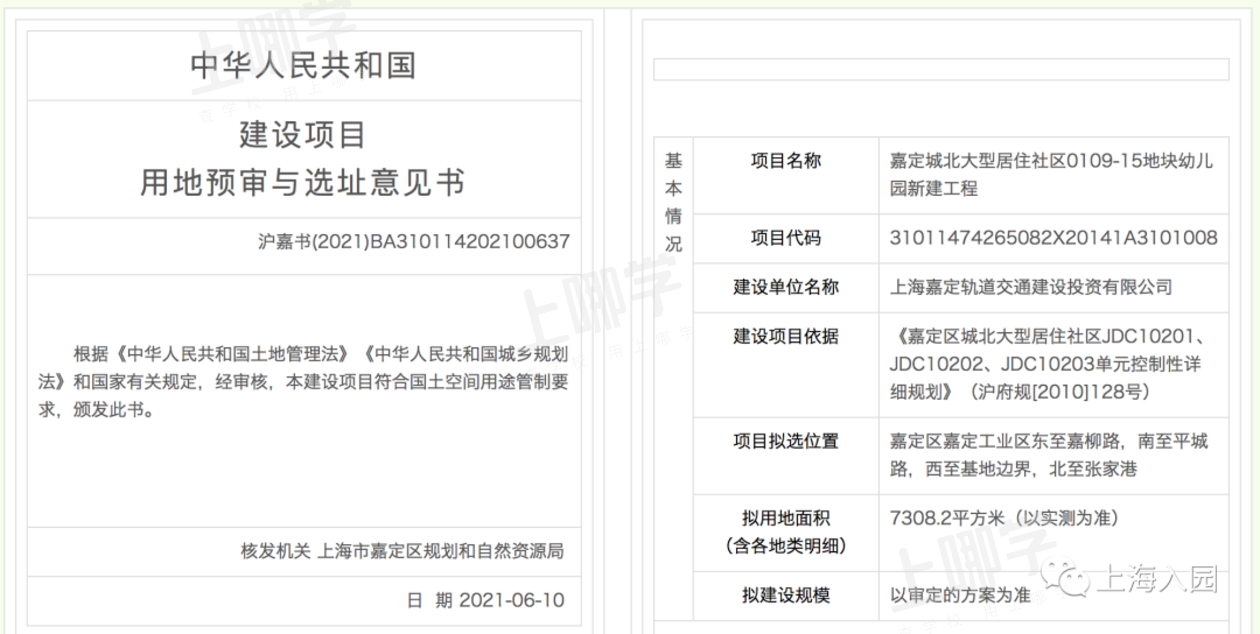Select the title 建设项目
The image size is (1260, 634).
click(x=303, y=134)
